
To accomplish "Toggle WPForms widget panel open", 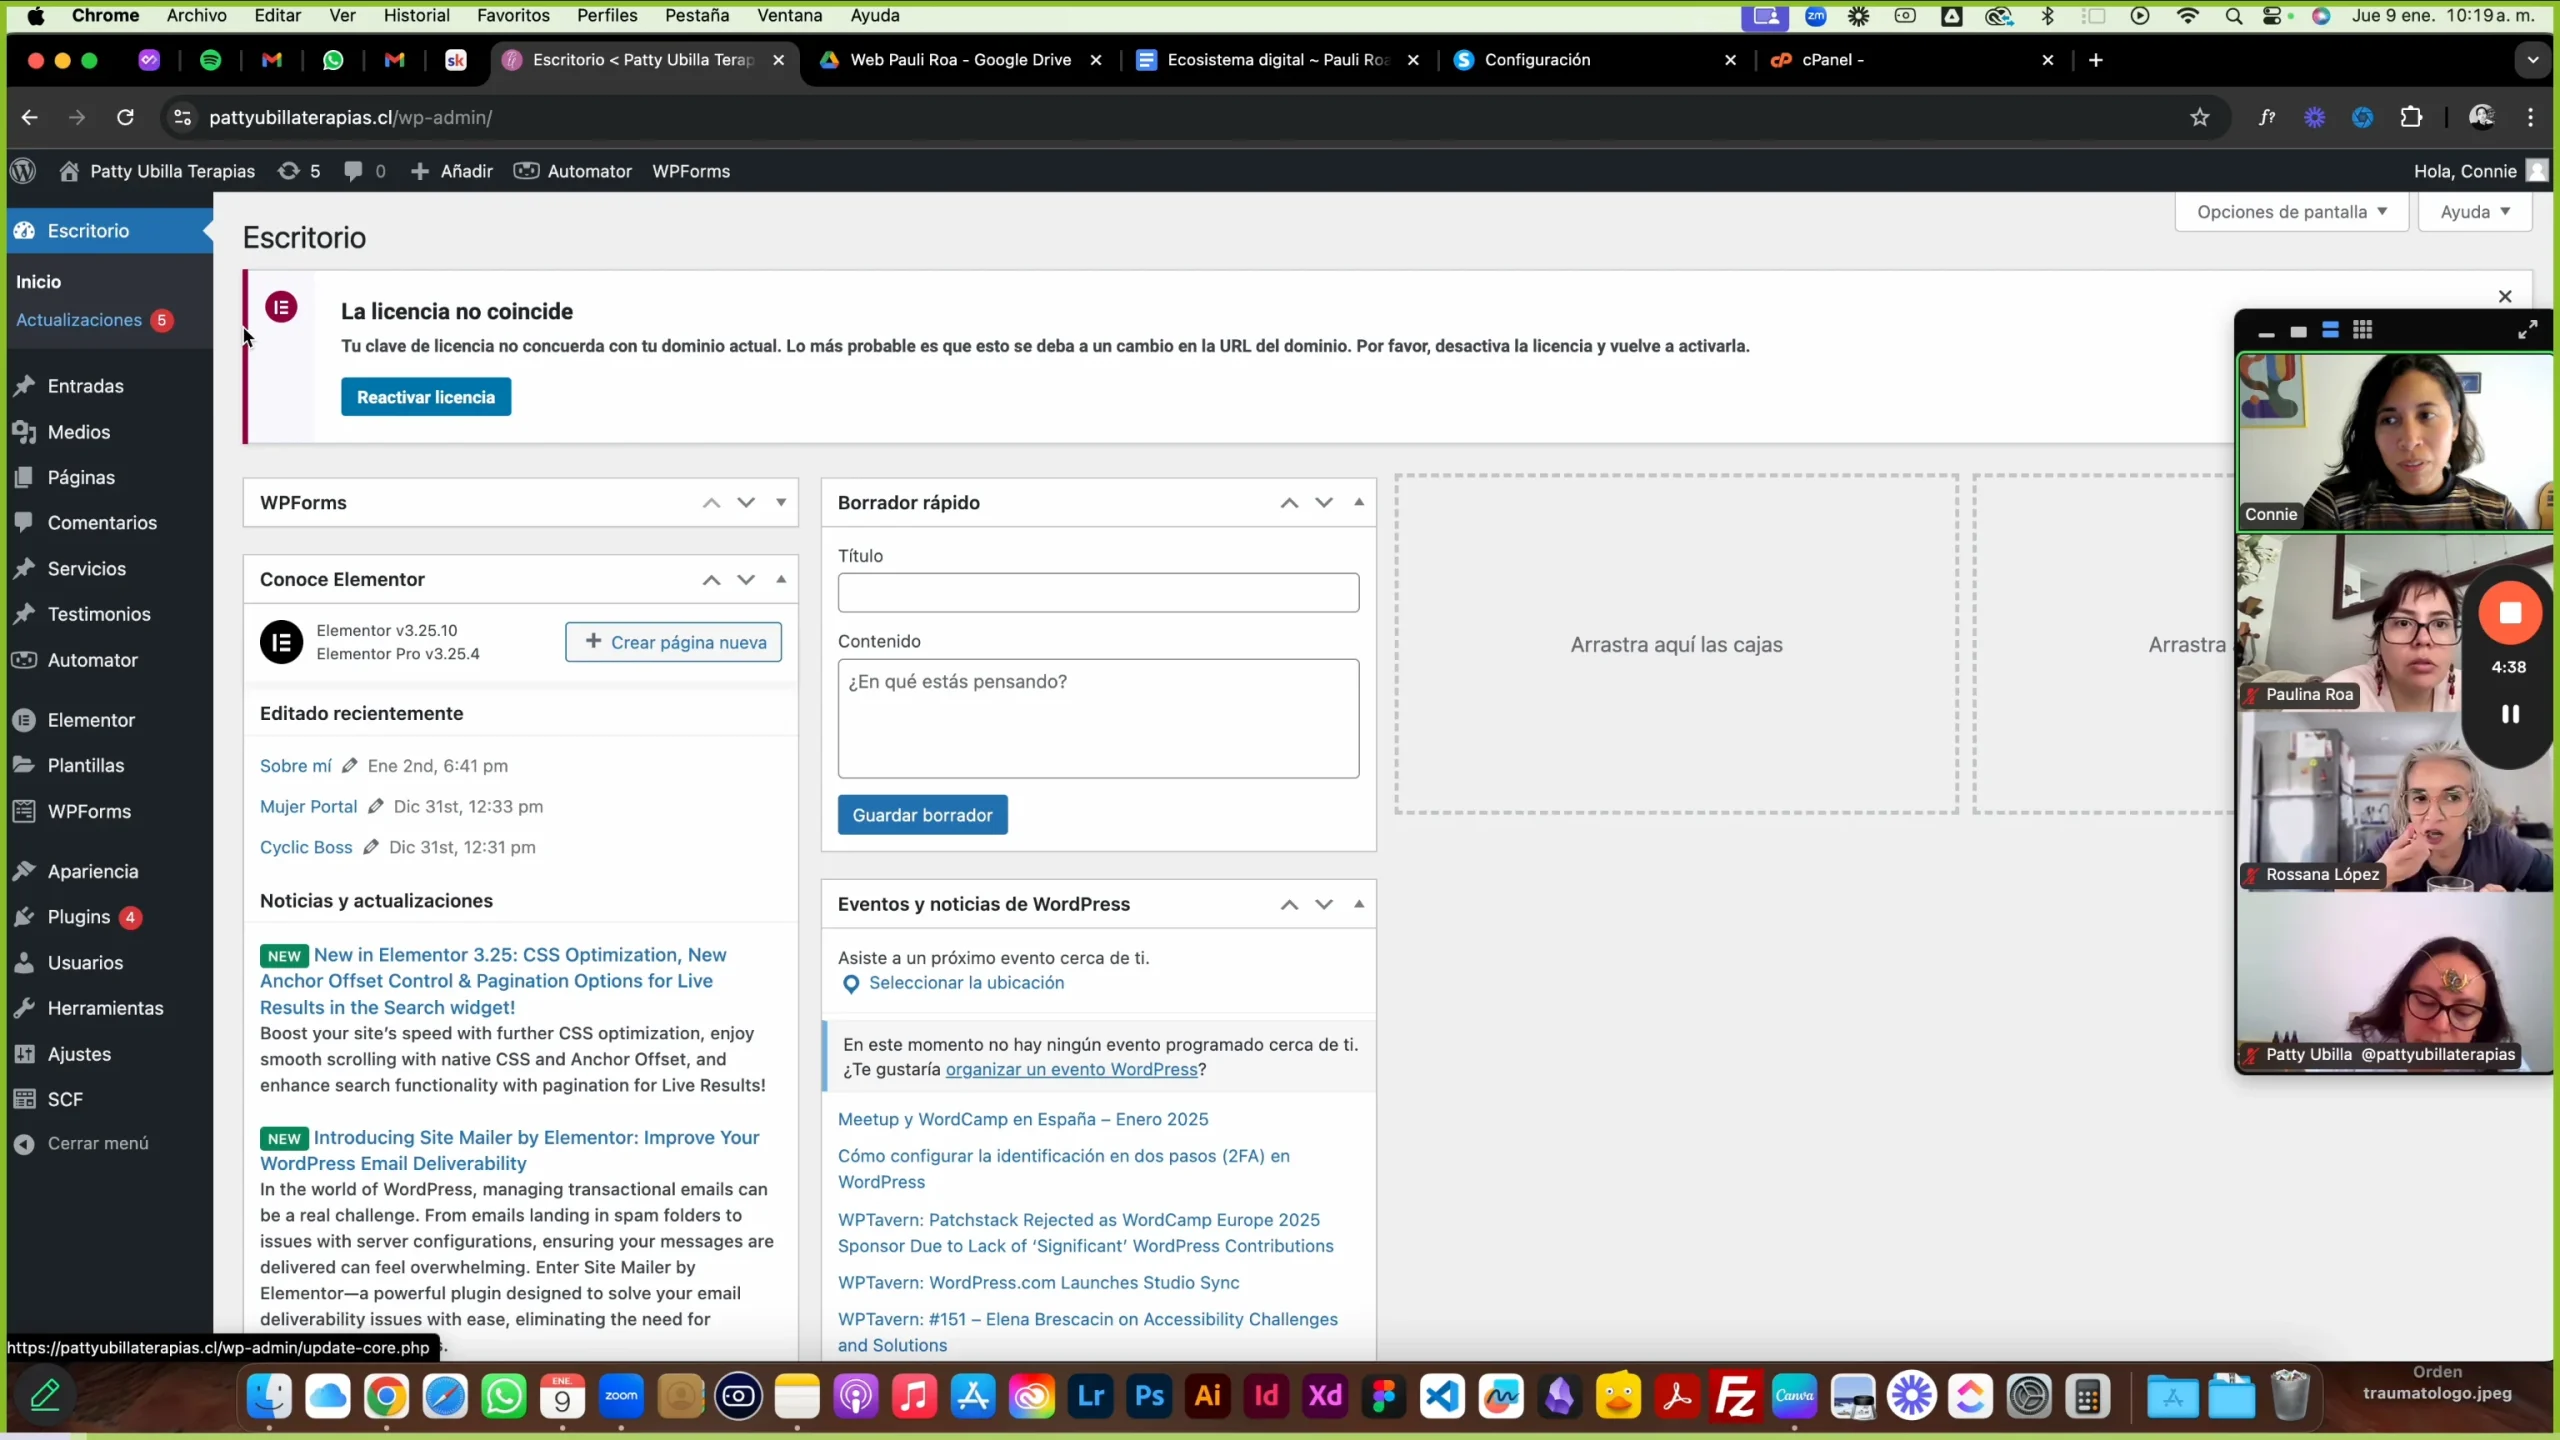I will point(781,502).
